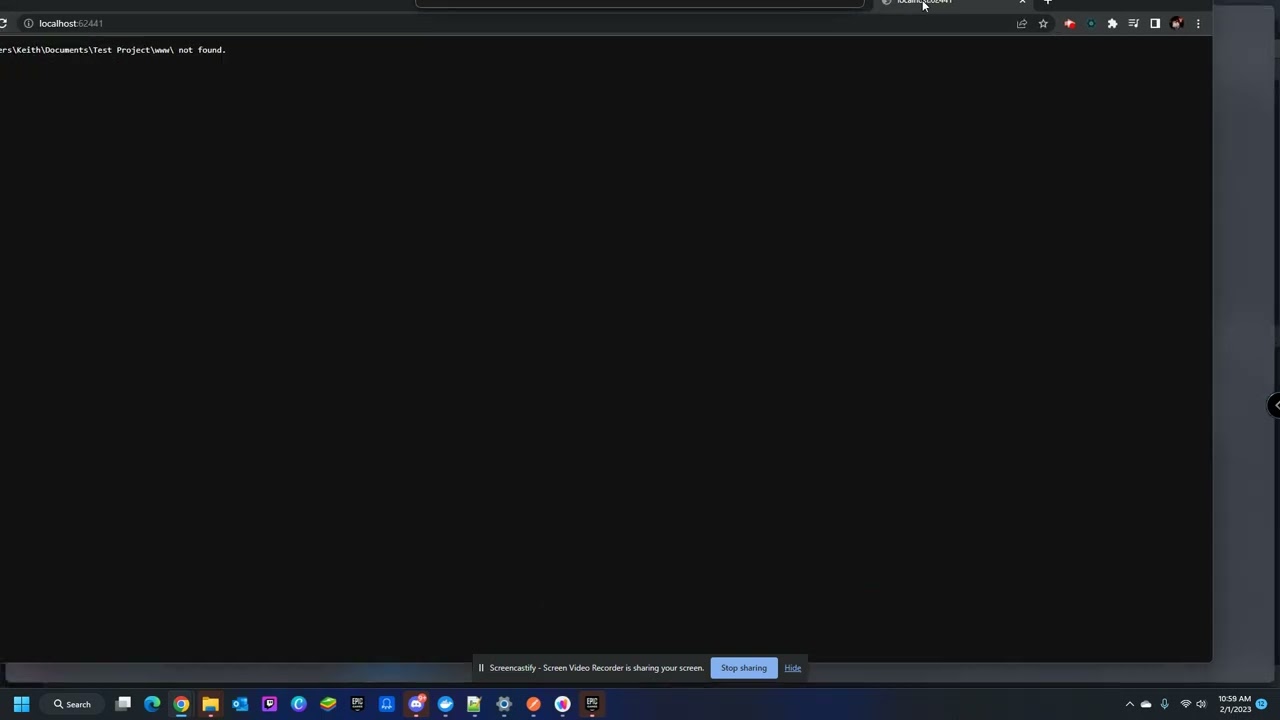Open the picture editor taskbar icon
Image resolution: width=1280 pixels, height=720 pixels.
[474, 704]
